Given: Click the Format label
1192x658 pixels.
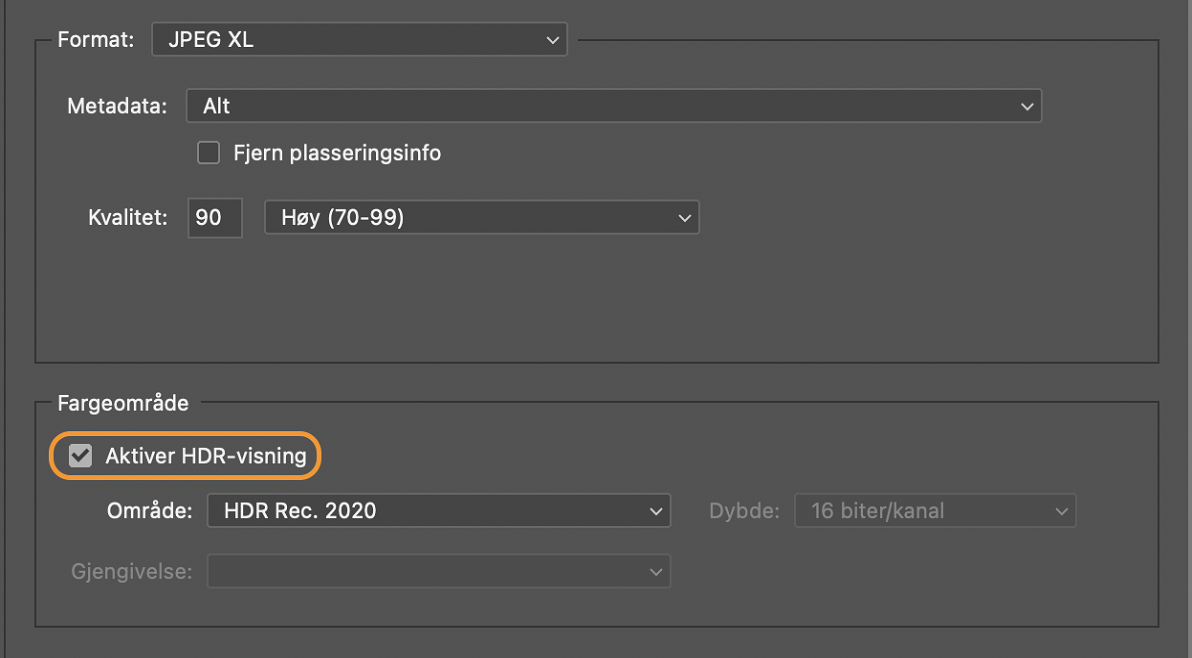Looking at the screenshot, I should click(95, 39).
